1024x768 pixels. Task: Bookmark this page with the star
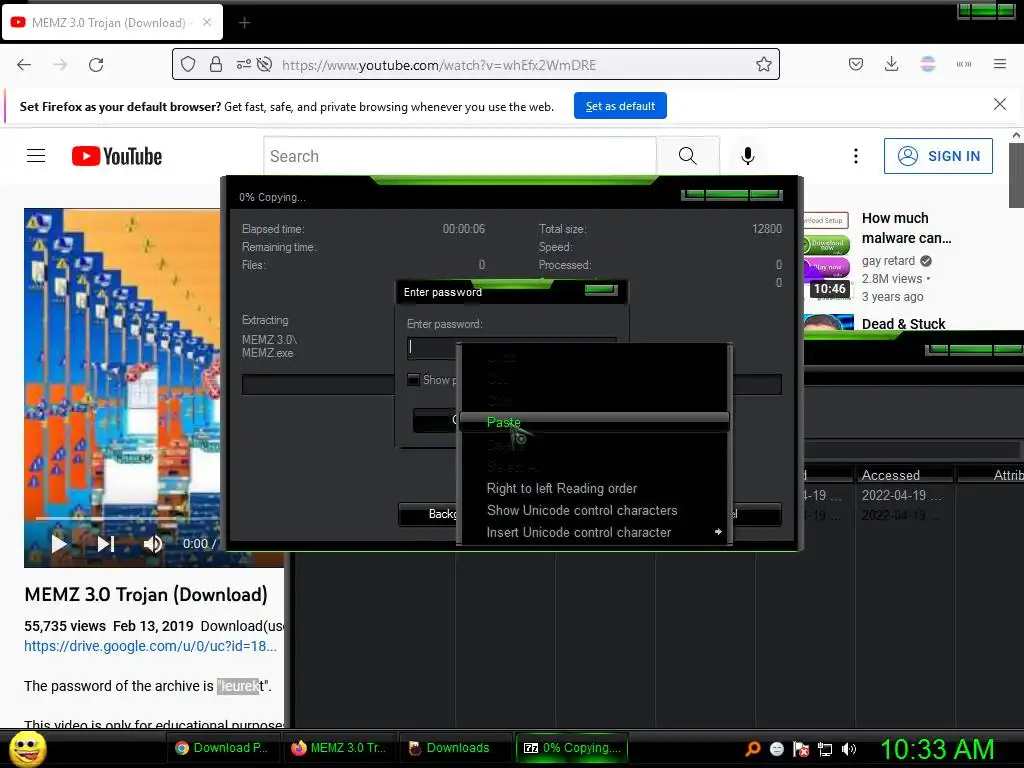[763, 64]
